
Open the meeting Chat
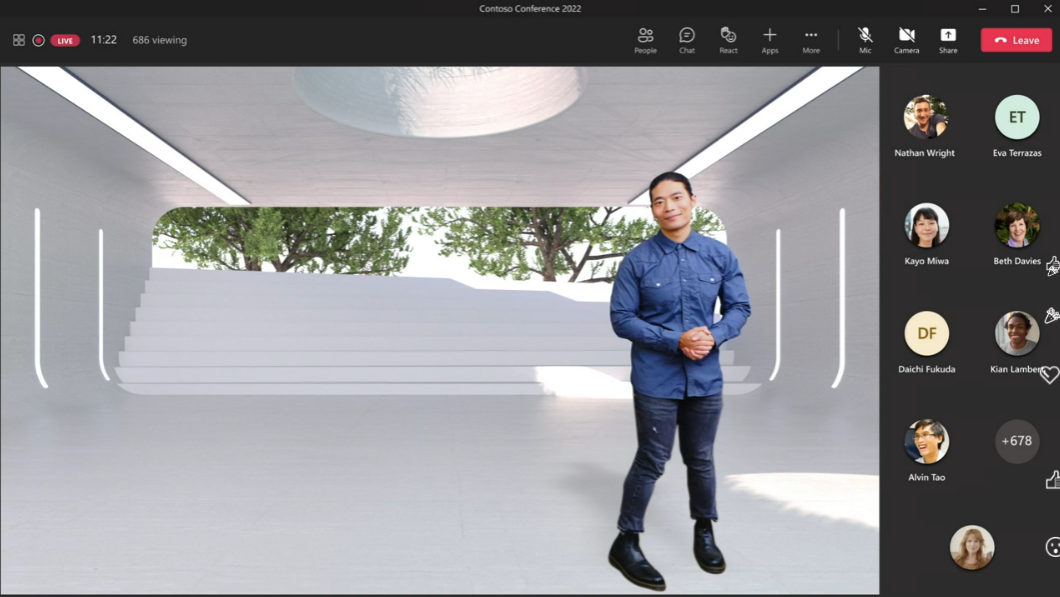coord(687,40)
